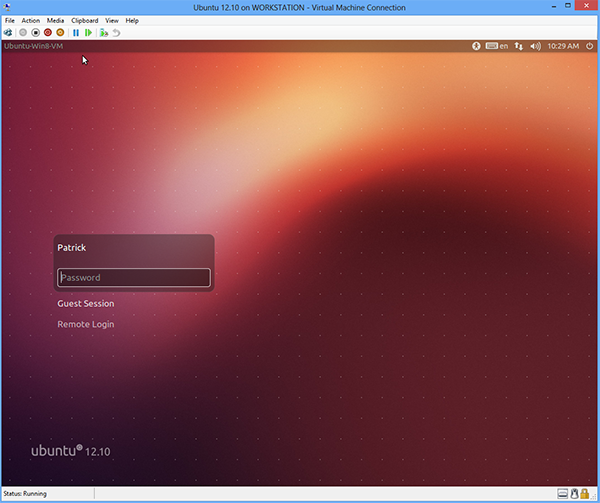
Task: Select Guest Session login option
Action: 86,304
